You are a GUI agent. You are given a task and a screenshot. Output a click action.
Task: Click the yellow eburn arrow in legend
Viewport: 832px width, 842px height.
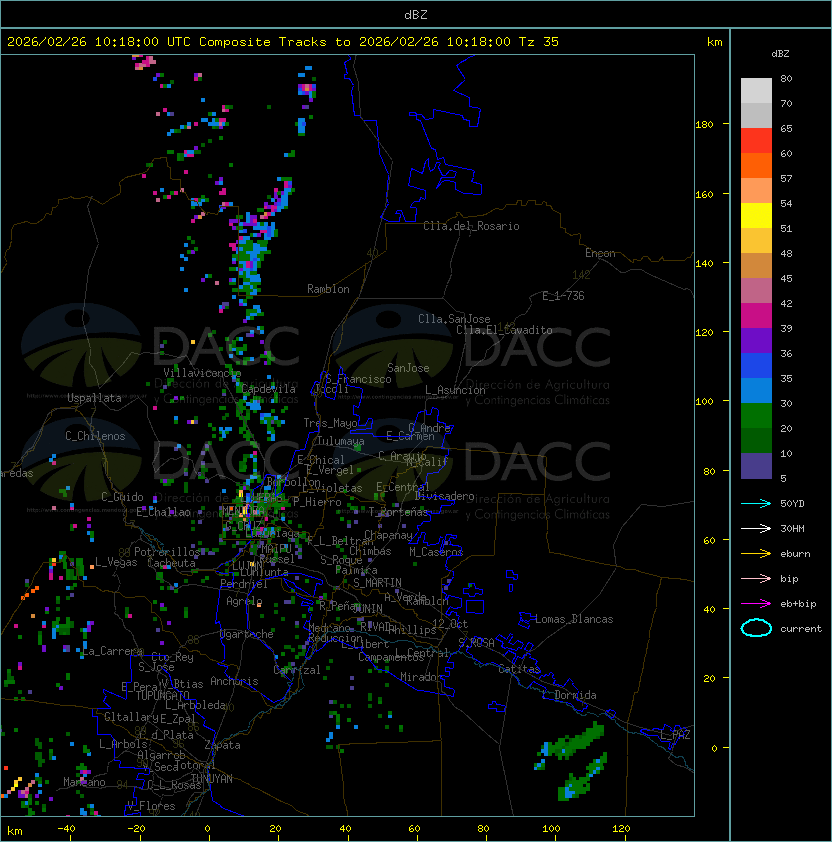pos(756,553)
